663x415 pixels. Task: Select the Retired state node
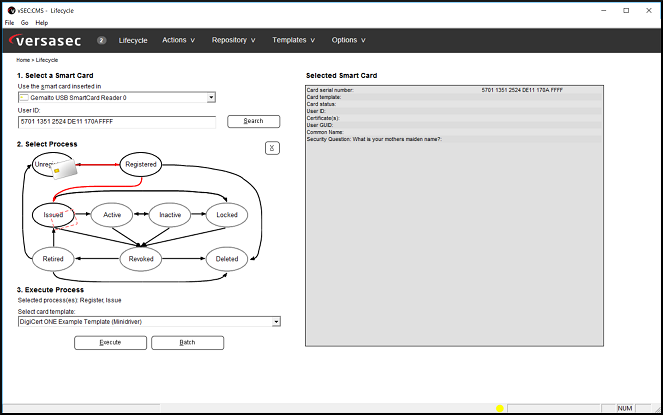pos(53,259)
